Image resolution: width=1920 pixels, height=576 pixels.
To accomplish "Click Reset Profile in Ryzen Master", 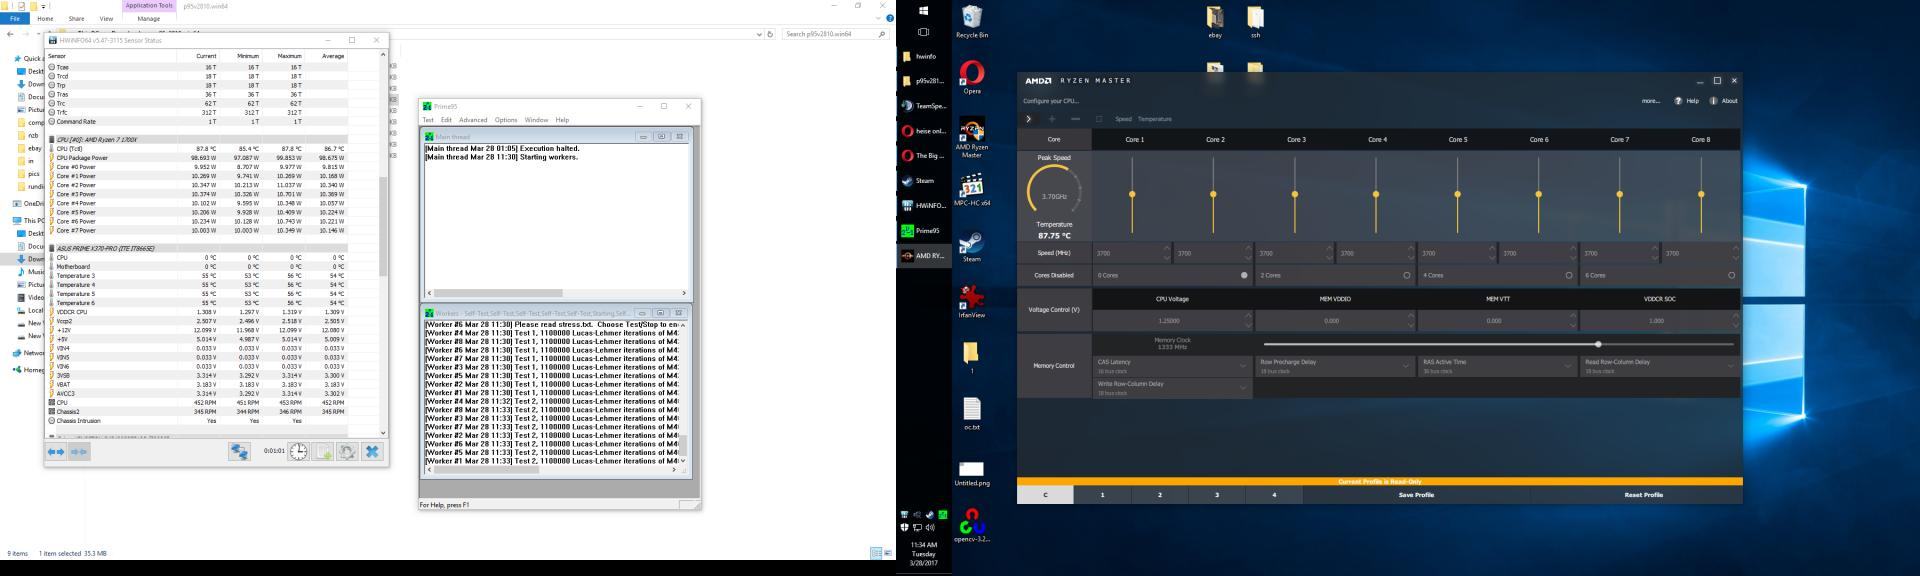I will 1643,495.
